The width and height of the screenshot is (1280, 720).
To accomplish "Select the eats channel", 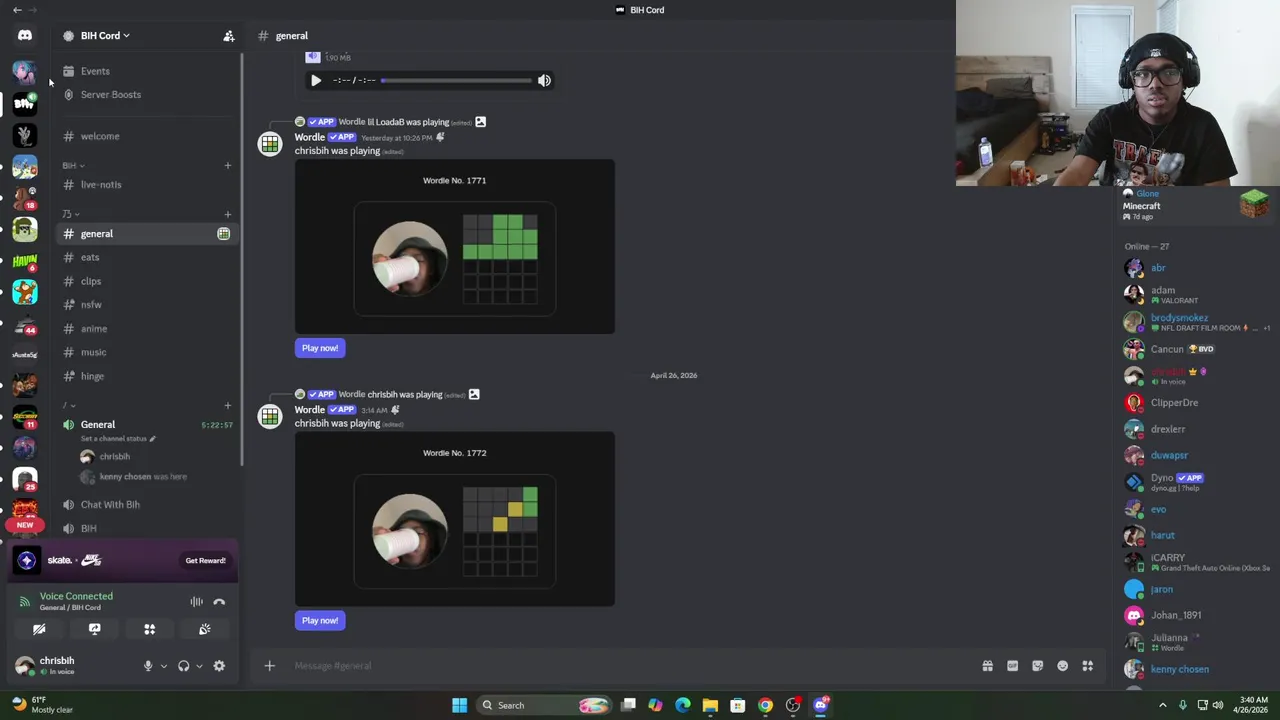I will click(x=90, y=257).
